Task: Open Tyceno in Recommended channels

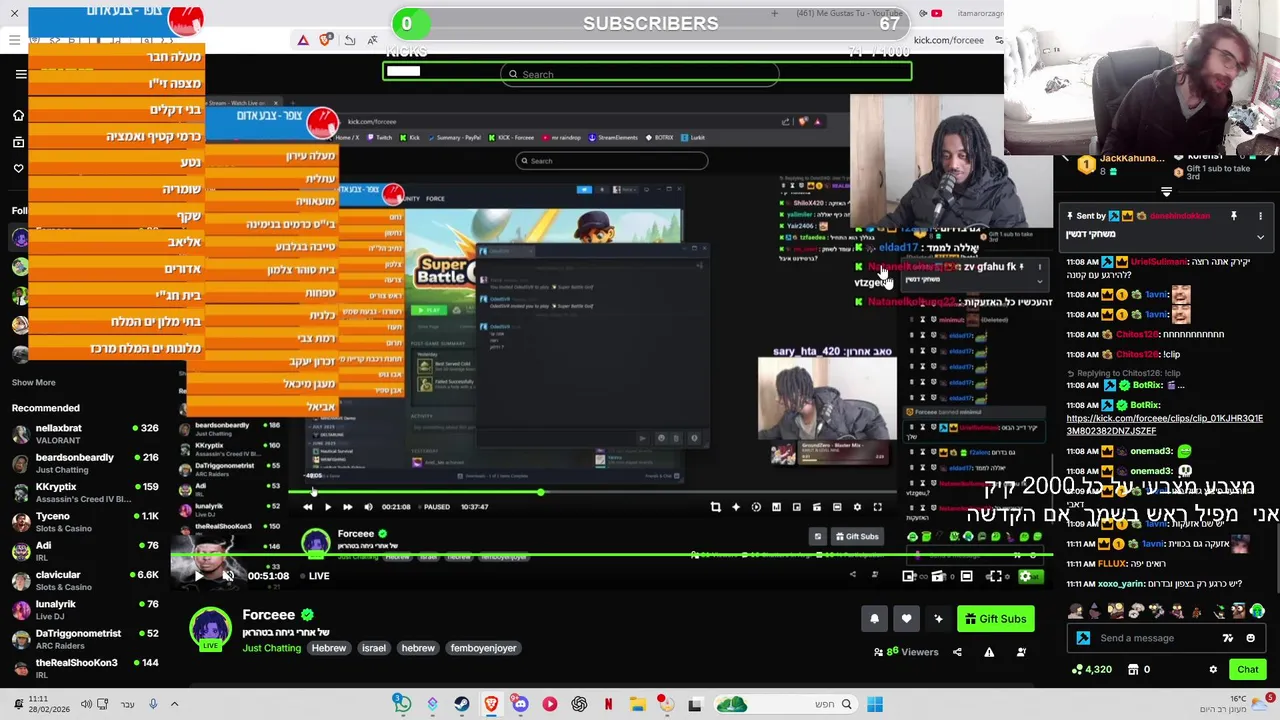Action: pyautogui.click(x=85, y=522)
